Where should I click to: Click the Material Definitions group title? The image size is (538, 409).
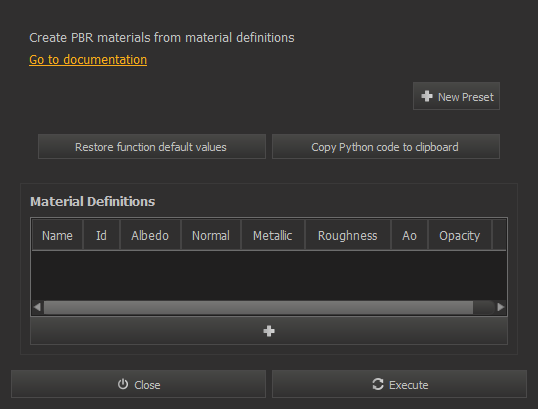click(93, 201)
